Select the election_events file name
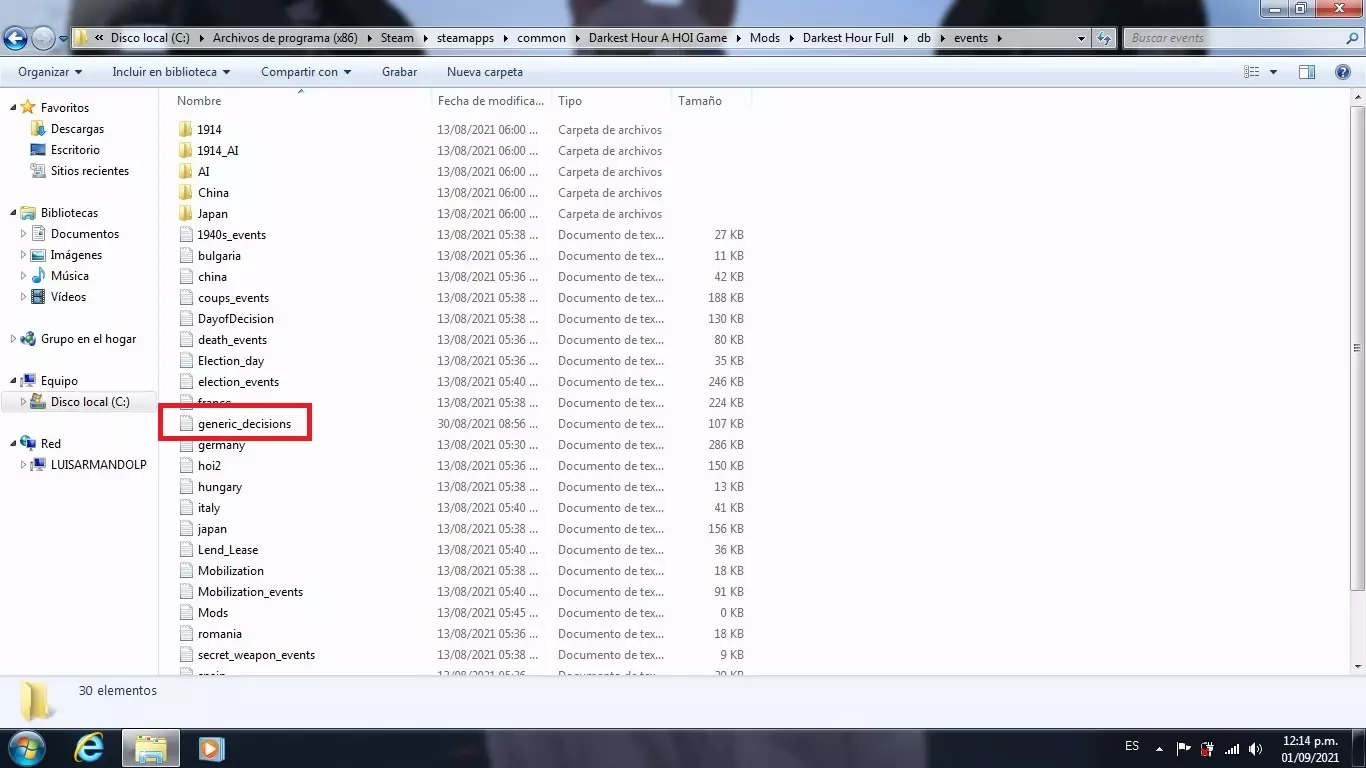1366x768 pixels. click(238, 382)
